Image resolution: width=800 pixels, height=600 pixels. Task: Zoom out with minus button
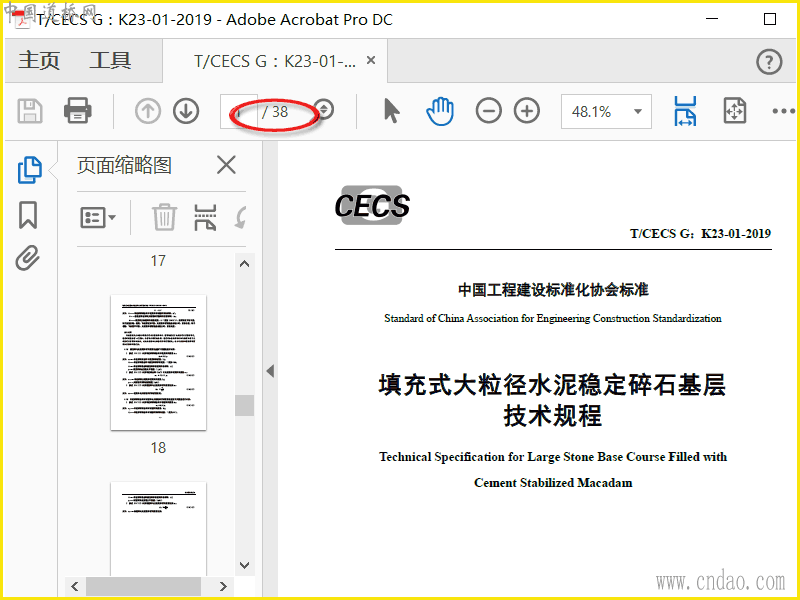(x=489, y=111)
